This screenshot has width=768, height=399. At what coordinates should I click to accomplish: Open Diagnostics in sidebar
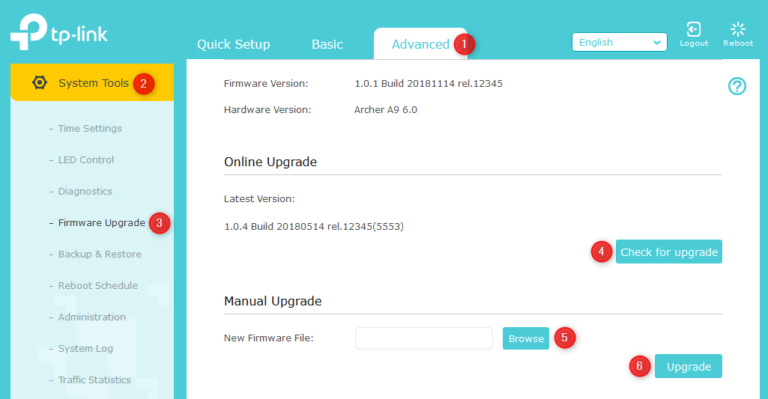(85, 191)
